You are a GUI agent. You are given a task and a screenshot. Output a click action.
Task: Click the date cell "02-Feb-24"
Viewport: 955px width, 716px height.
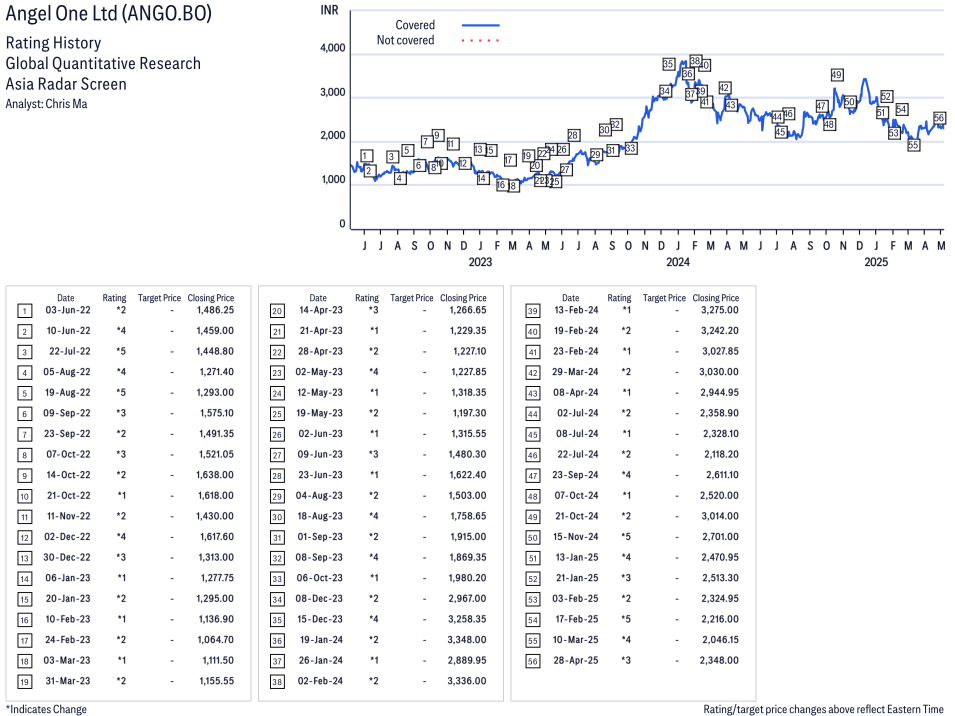tap(320, 681)
